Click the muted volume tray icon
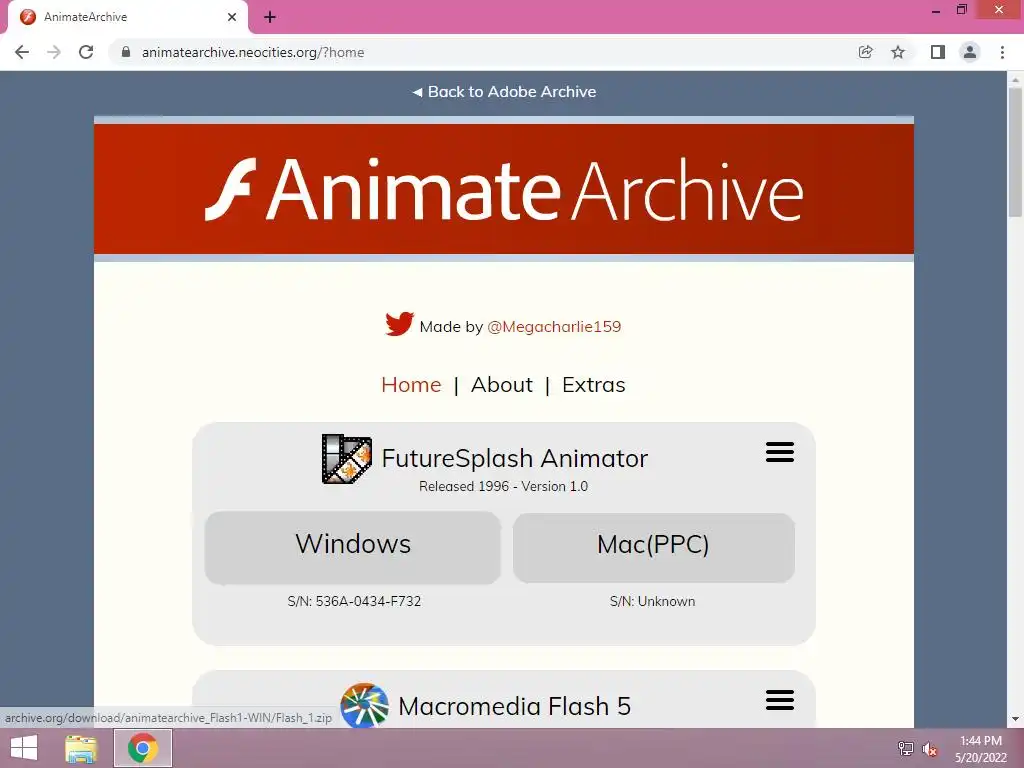This screenshot has width=1024, height=768. 930,749
